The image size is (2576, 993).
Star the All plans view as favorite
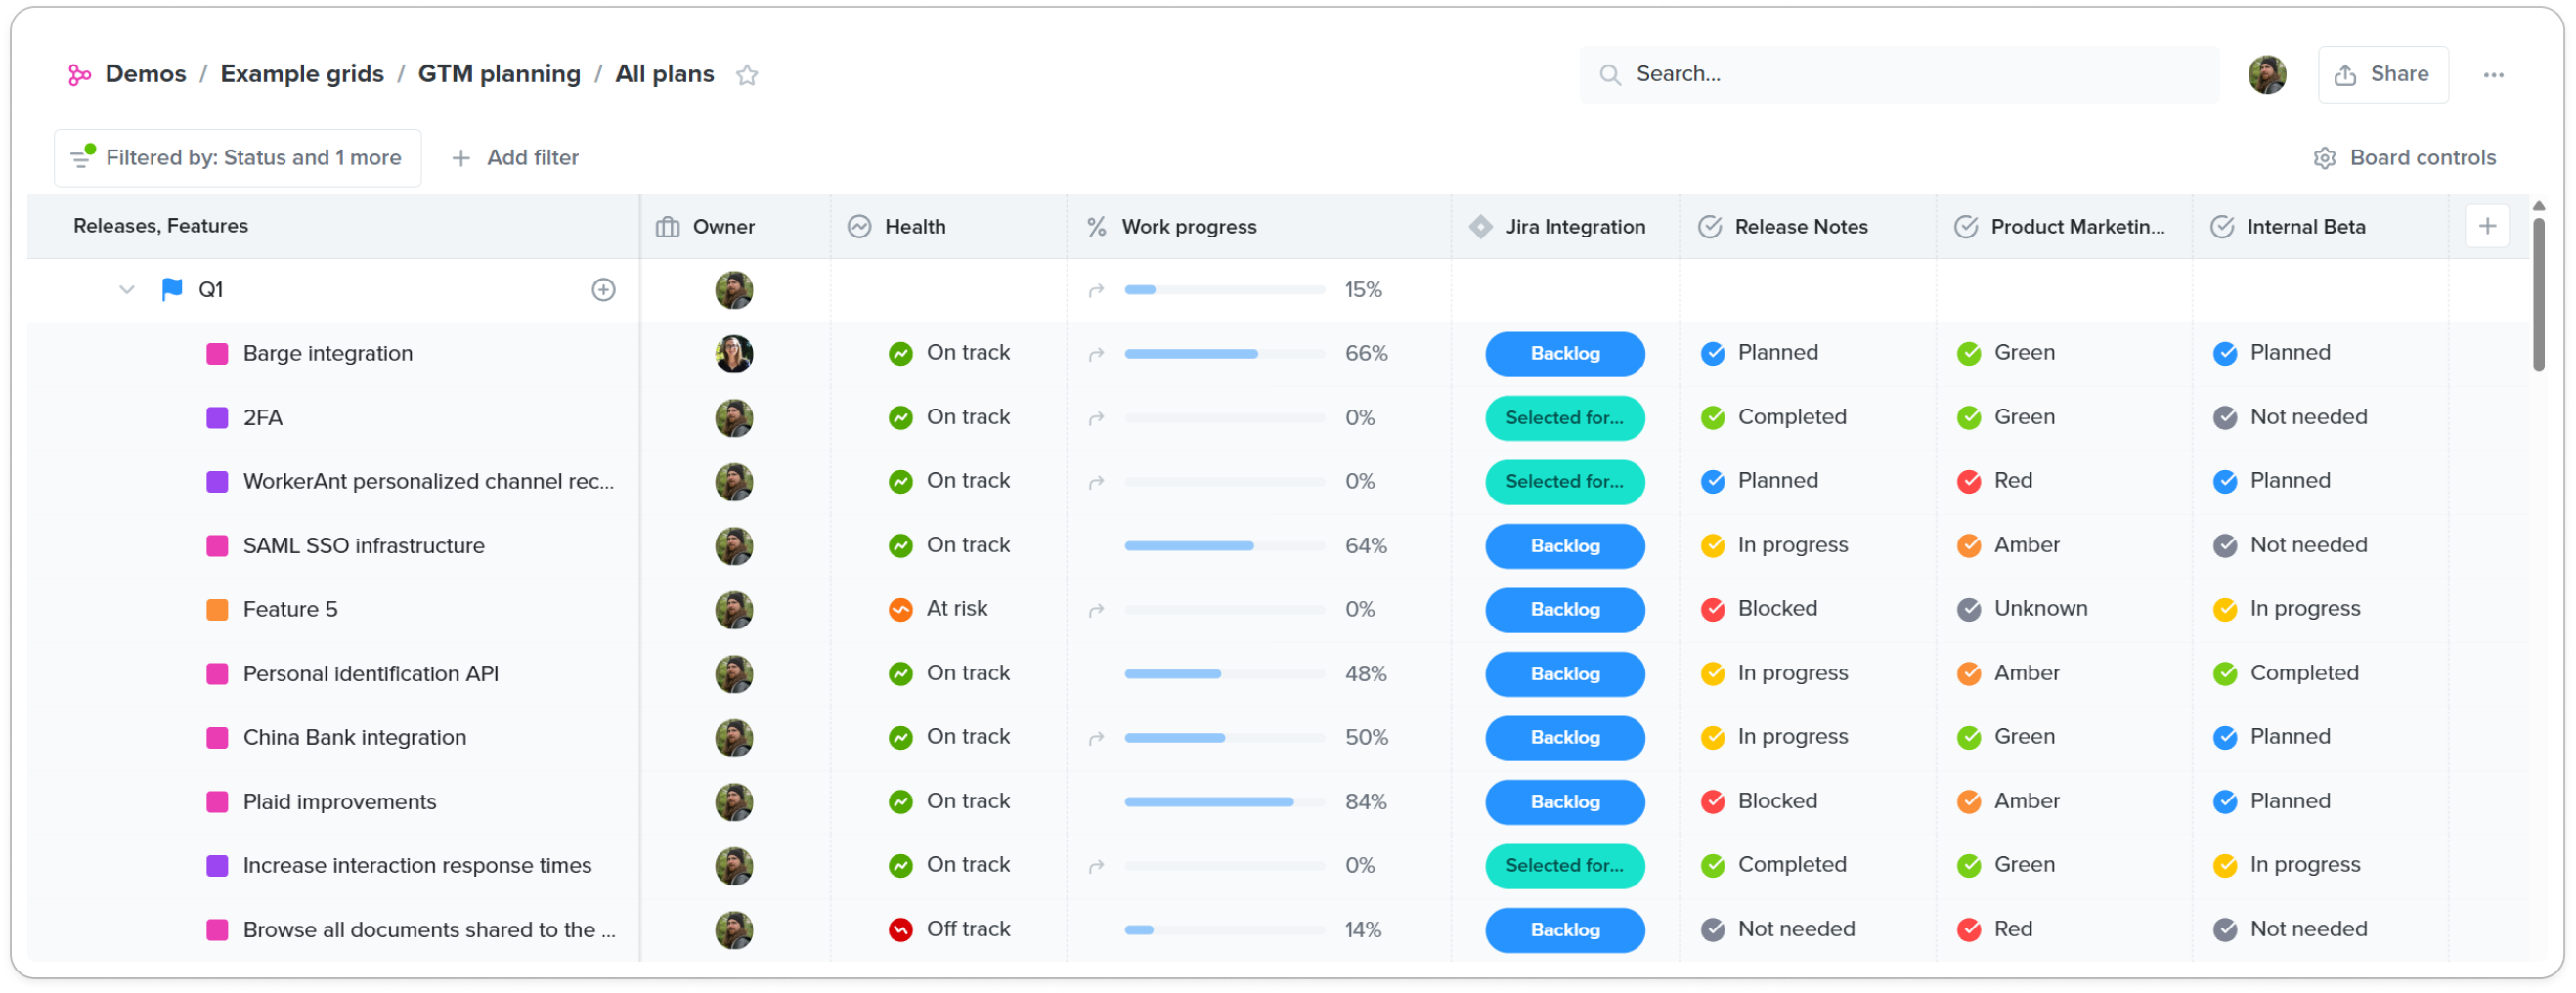pos(748,75)
